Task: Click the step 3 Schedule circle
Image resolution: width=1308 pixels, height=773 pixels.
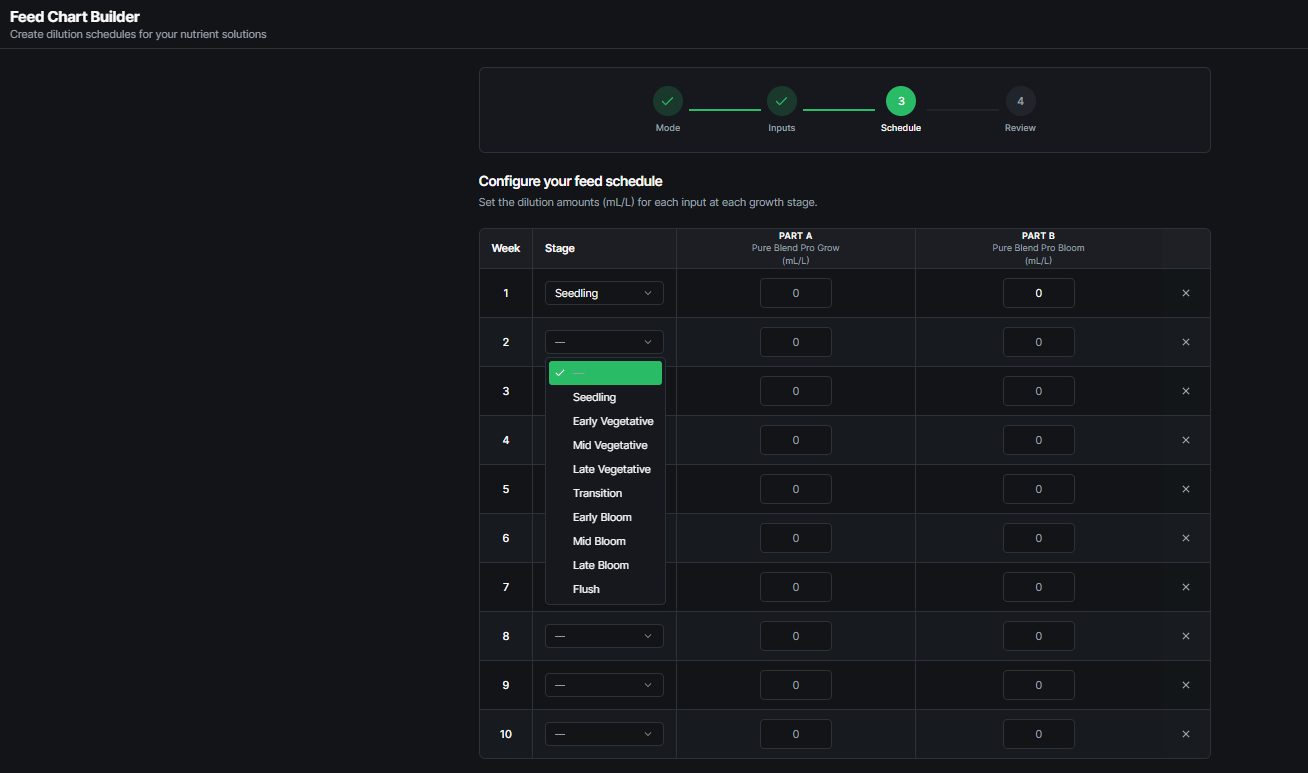Action: coord(901,101)
